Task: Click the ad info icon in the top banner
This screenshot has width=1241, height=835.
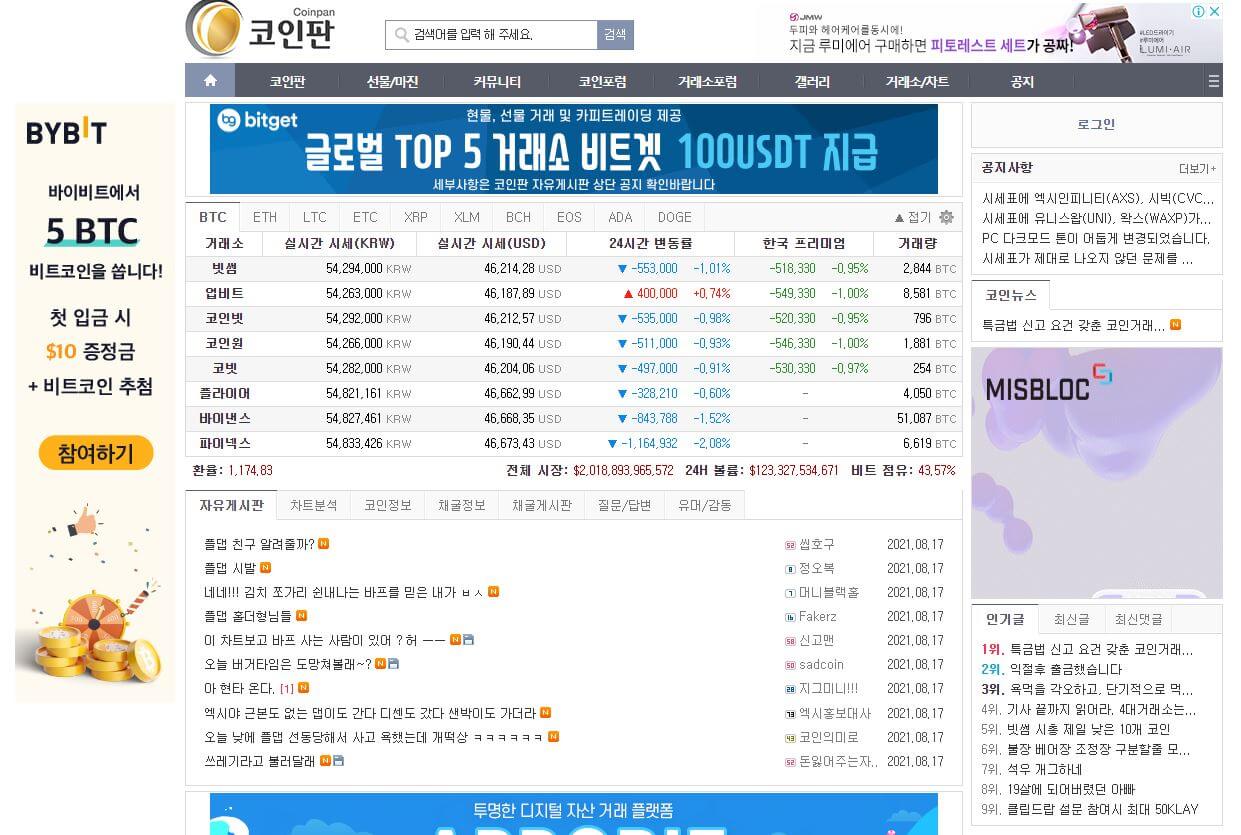Action: coord(1198,12)
